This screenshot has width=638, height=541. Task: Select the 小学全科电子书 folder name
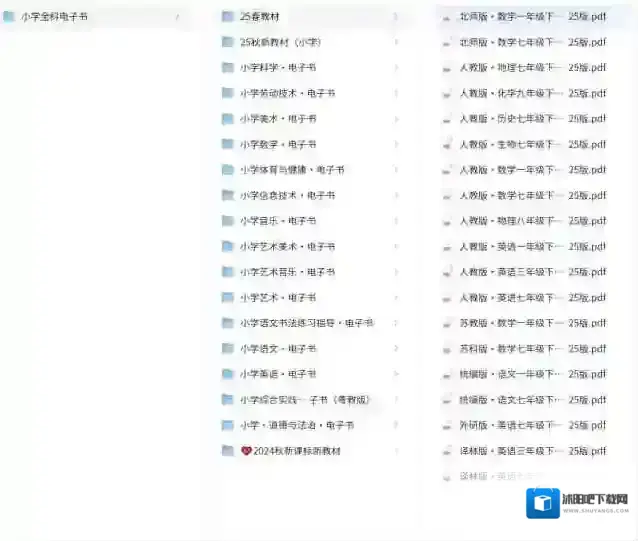tap(54, 17)
